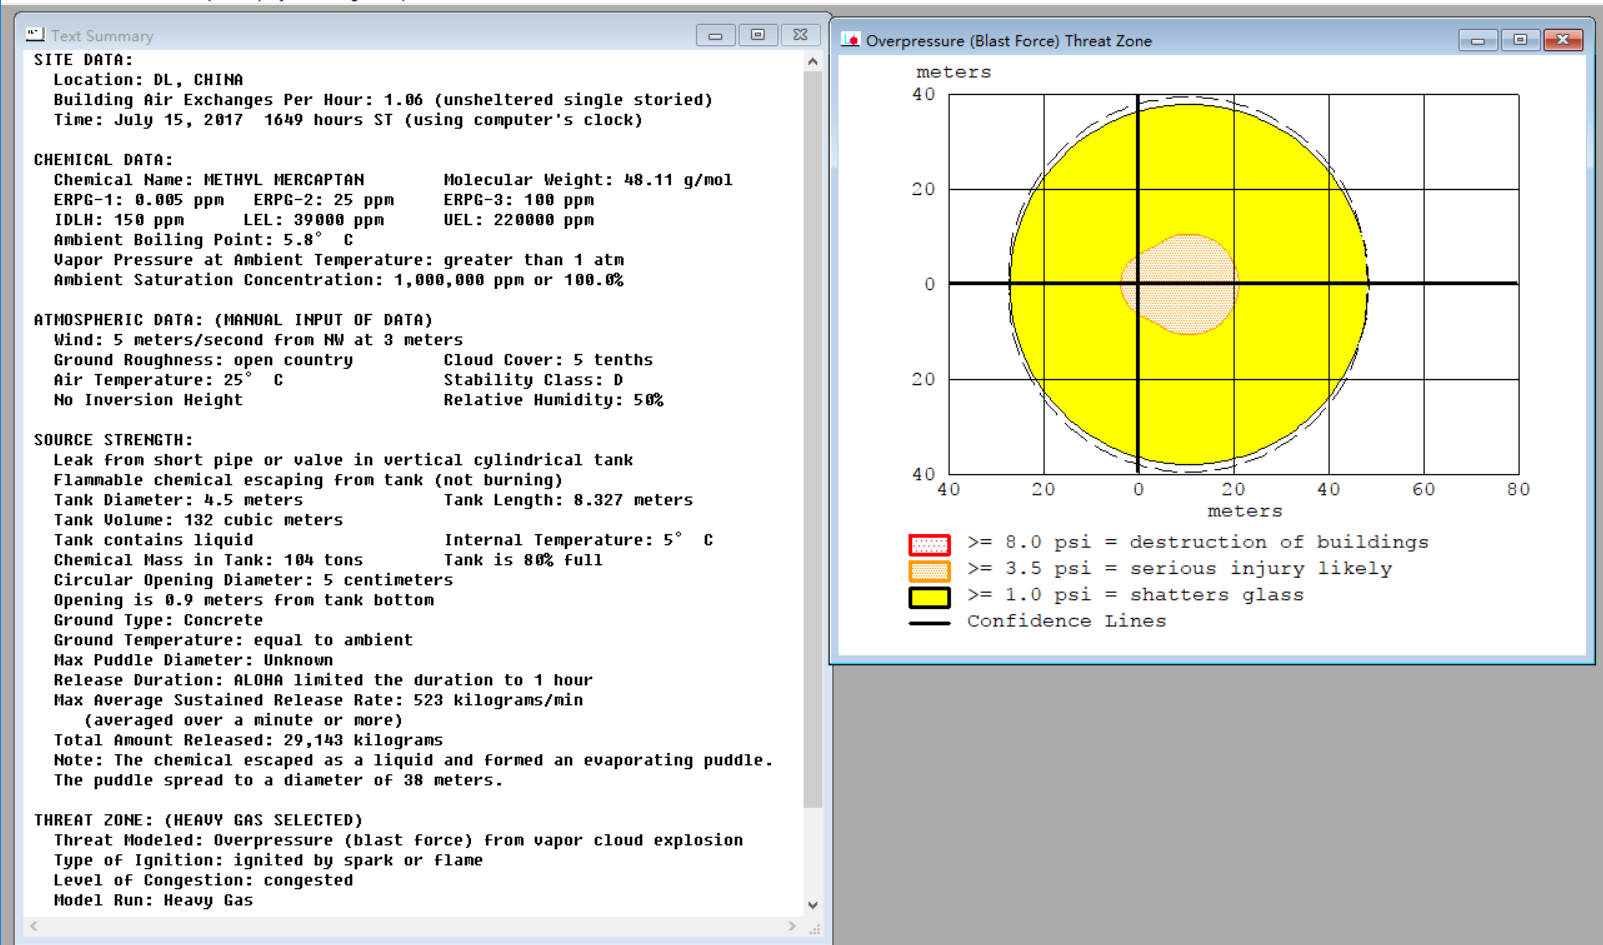Click the "Ambient Boiling Point" line

203,240
